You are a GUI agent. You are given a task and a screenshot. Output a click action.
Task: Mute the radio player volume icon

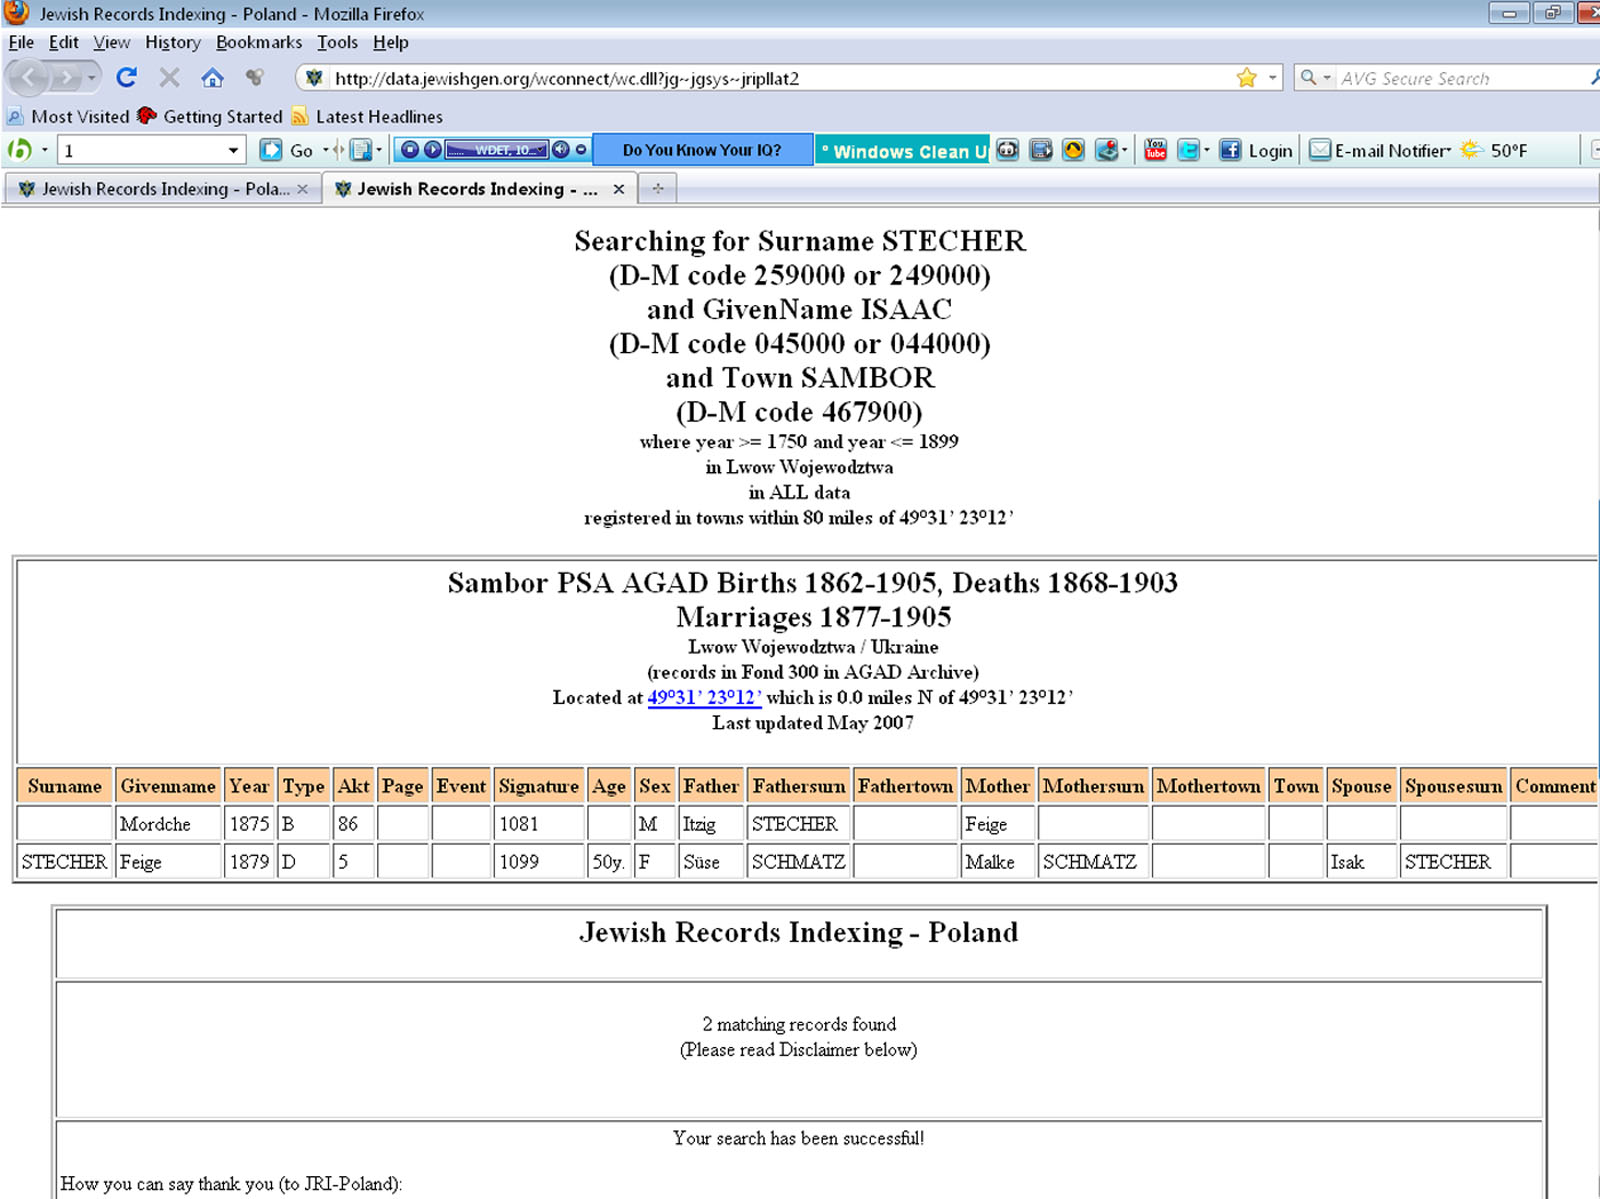(x=561, y=150)
